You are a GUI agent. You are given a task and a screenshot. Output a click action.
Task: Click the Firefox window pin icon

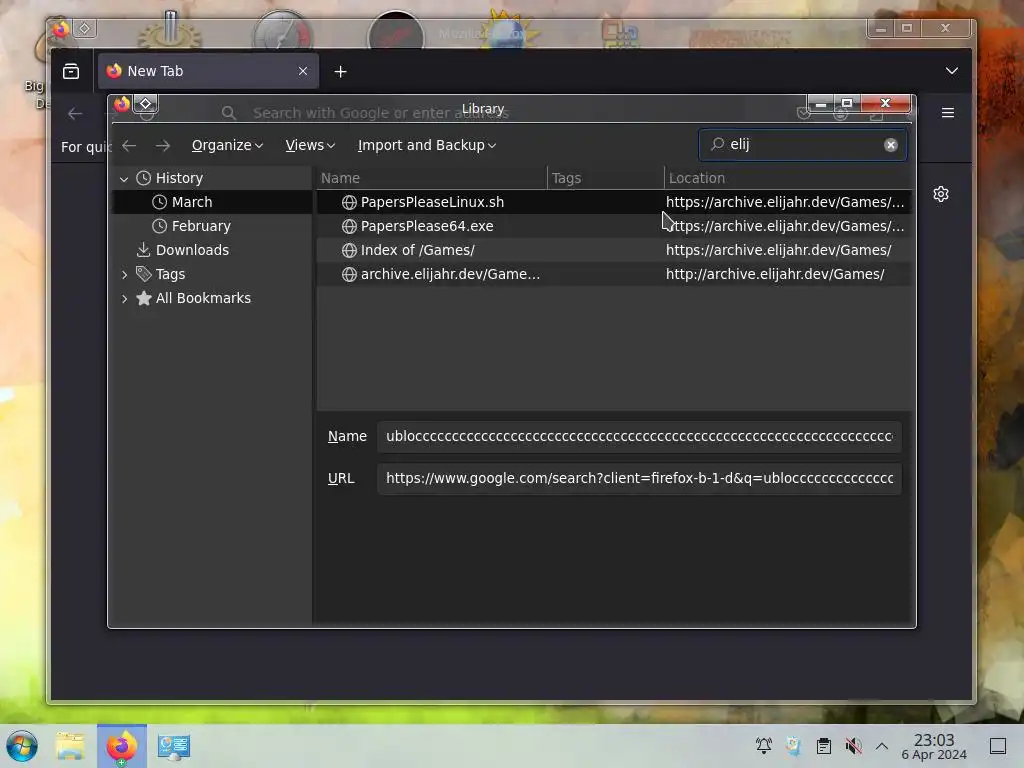[x=84, y=28]
